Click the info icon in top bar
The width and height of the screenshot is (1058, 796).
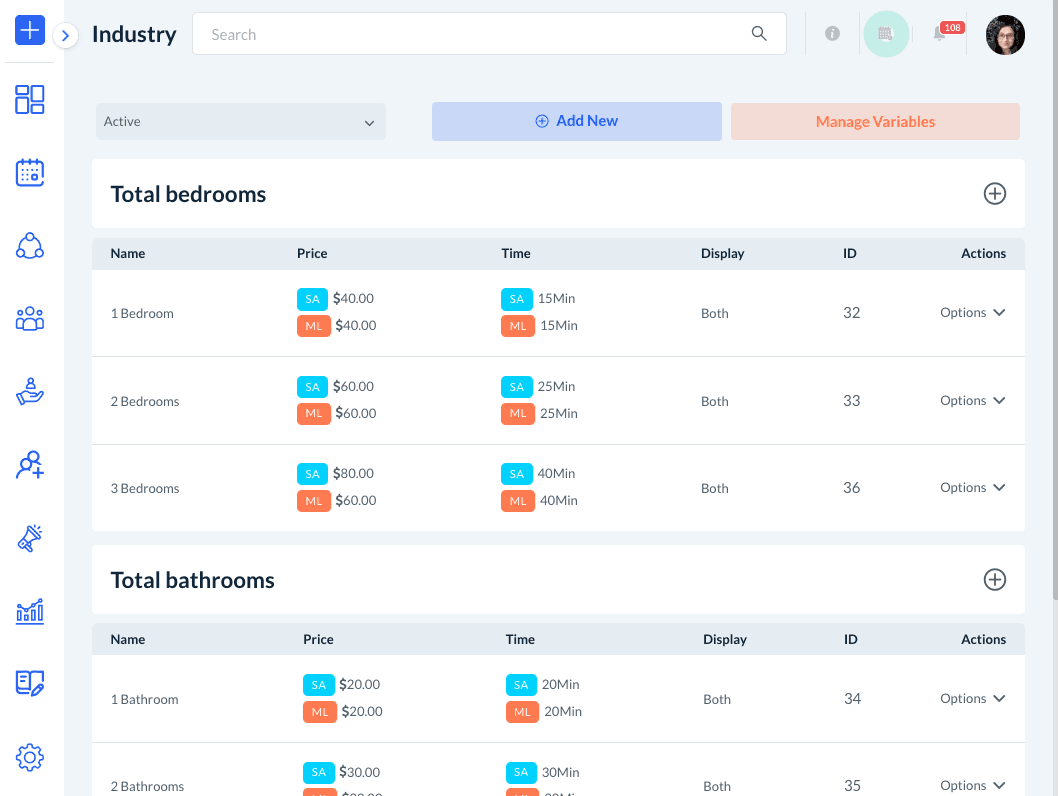click(x=832, y=34)
